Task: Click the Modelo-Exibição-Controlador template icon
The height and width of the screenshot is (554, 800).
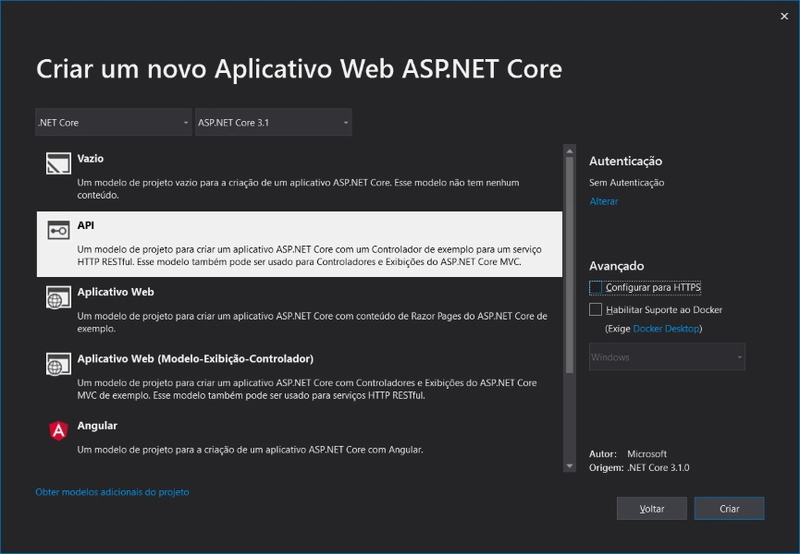Action: 58,364
